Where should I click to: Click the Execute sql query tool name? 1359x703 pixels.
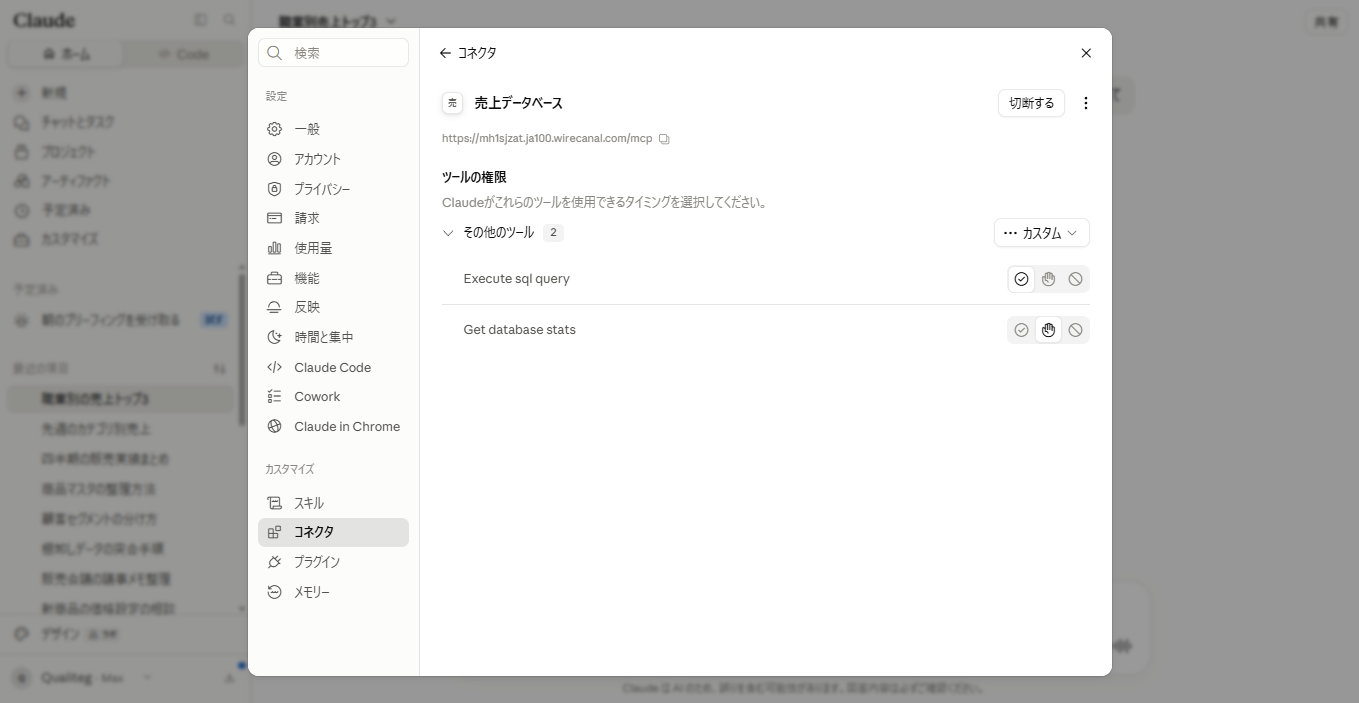pos(516,279)
